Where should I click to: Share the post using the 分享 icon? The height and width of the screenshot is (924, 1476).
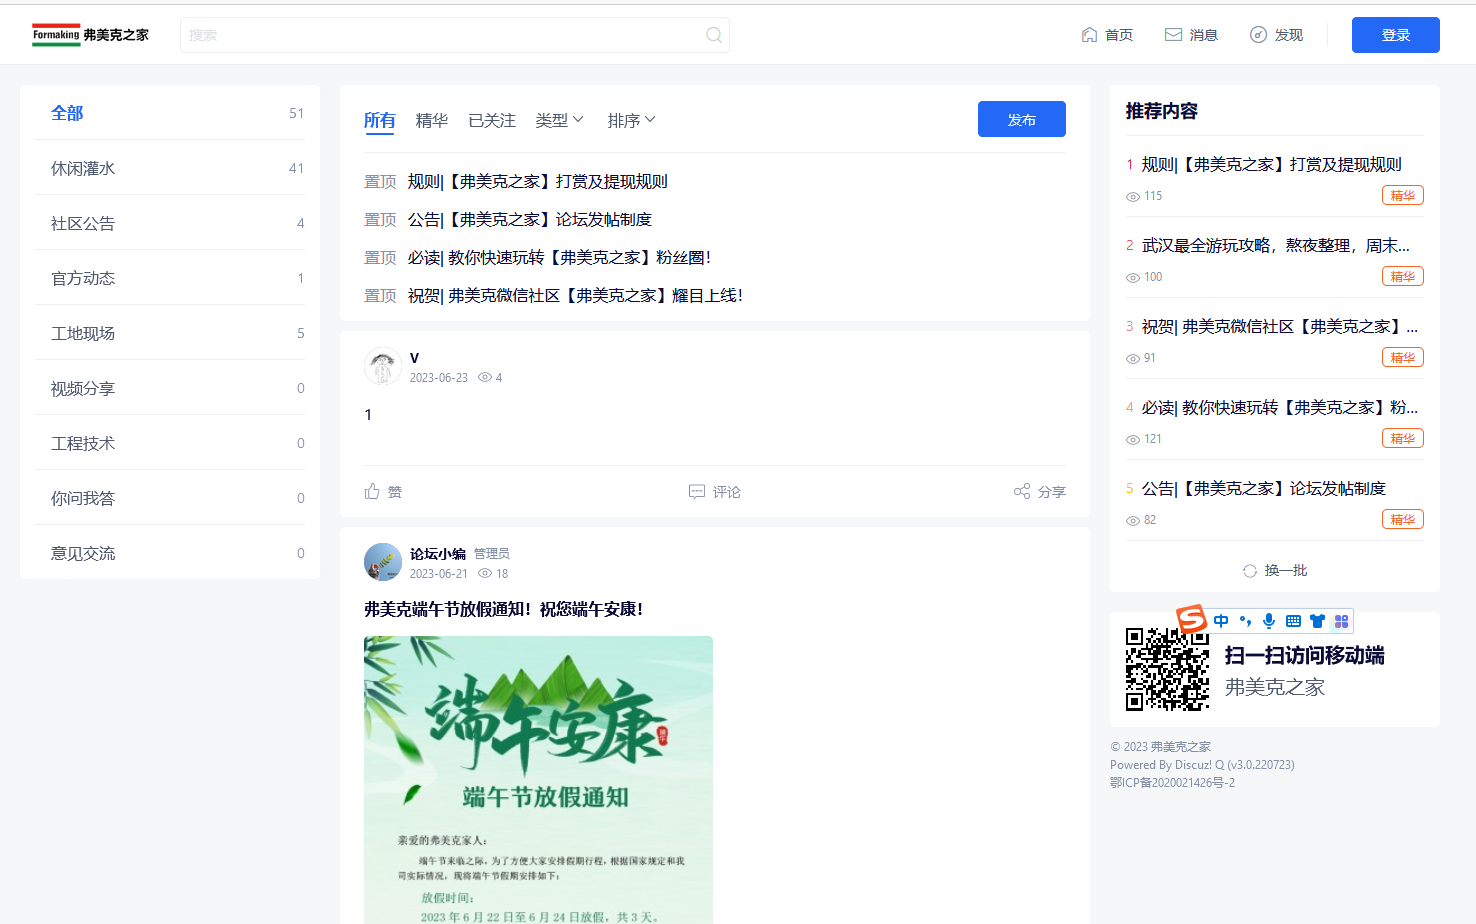pyautogui.click(x=1022, y=491)
